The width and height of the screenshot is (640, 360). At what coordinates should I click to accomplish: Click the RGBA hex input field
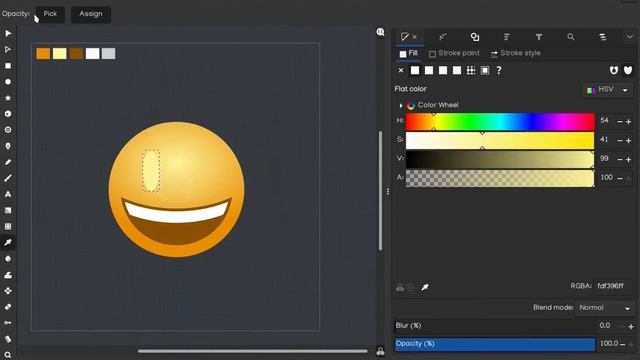click(x=611, y=286)
